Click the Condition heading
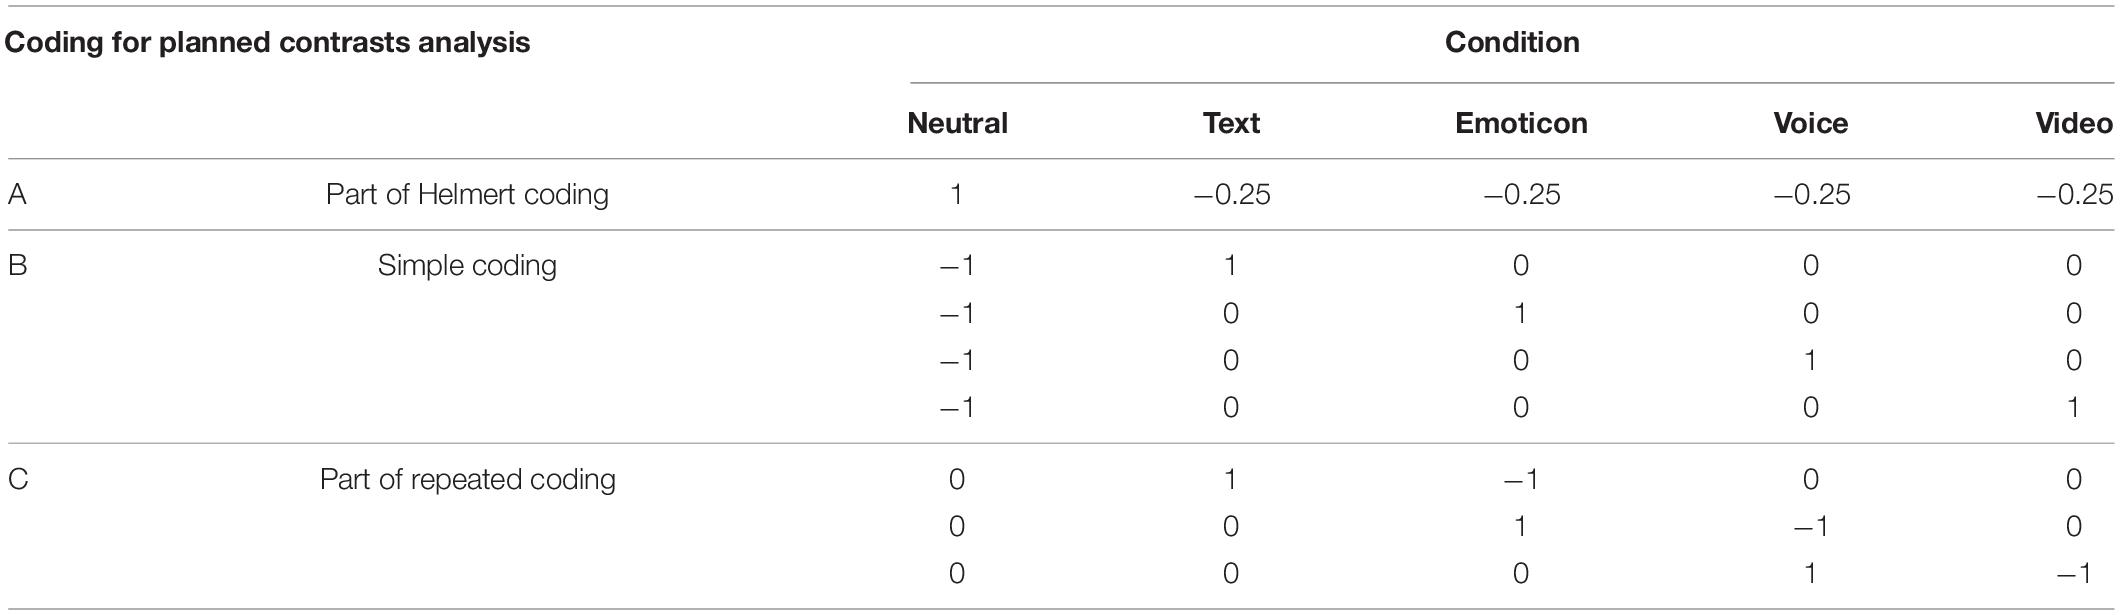2120x615 pixels. coord(1512,42)
